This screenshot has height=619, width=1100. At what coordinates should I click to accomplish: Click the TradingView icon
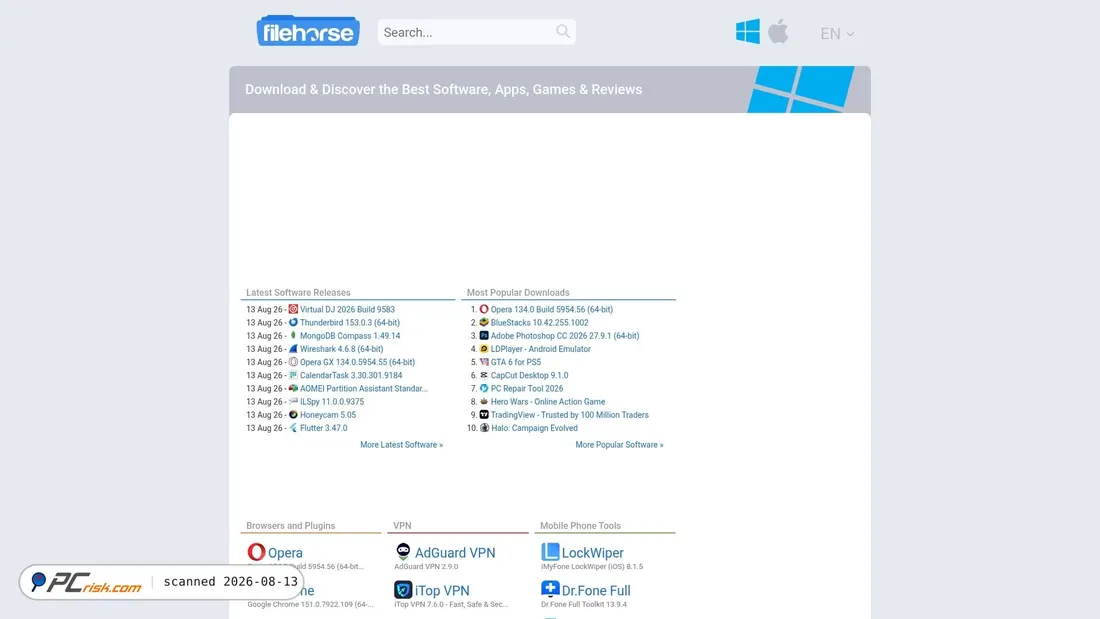(x=484, y=415)
